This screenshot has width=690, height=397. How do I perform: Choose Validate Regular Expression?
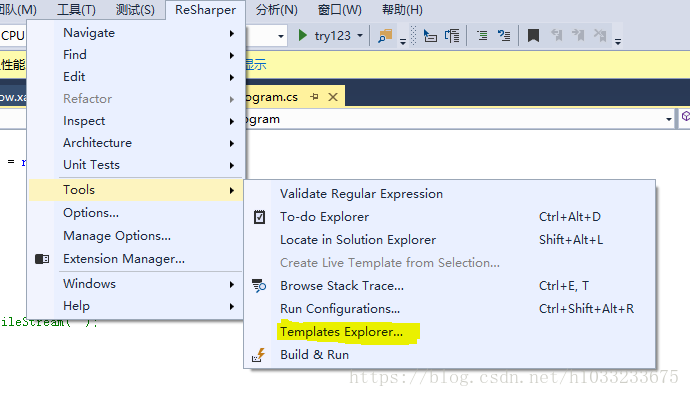coord(450,194)
